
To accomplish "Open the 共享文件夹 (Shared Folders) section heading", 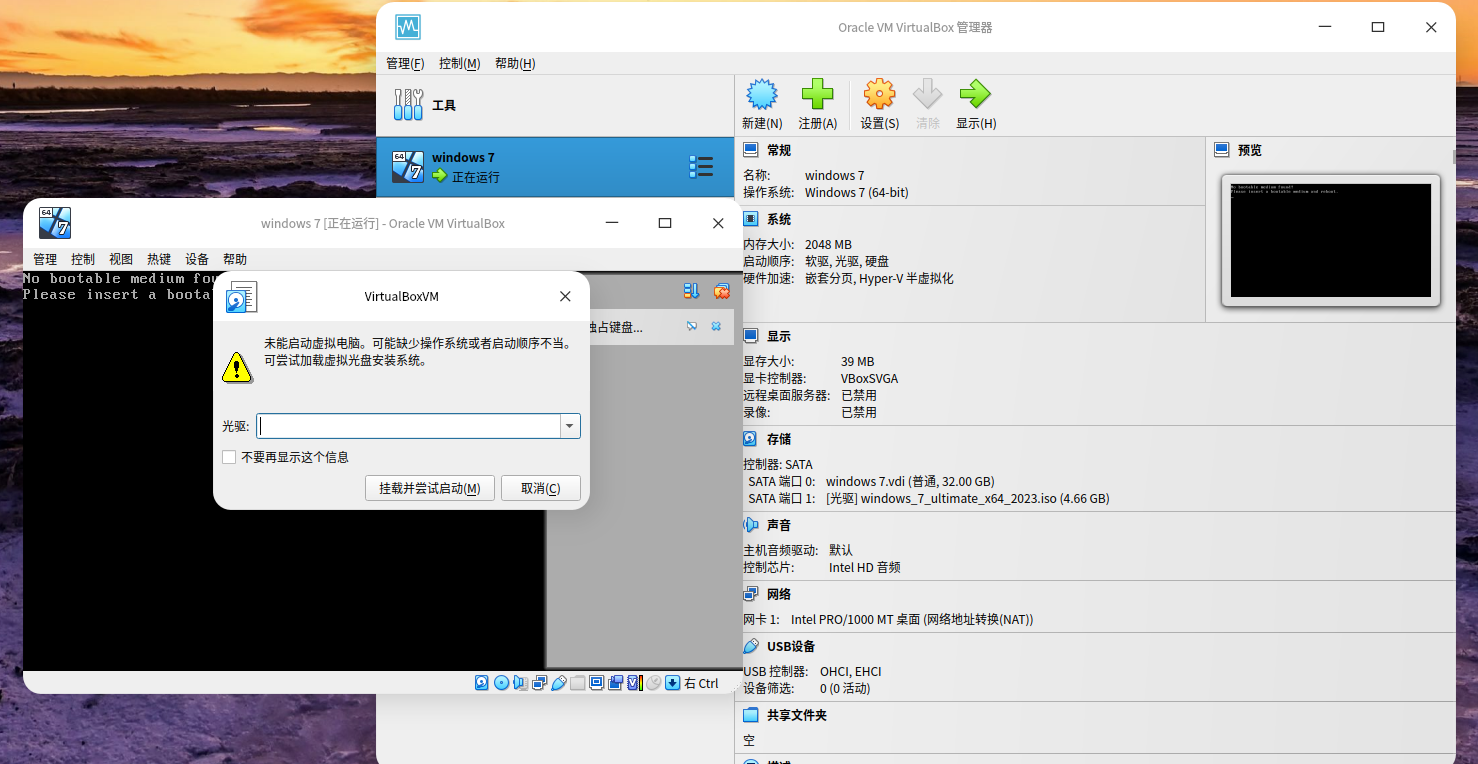I will [797, 715].
